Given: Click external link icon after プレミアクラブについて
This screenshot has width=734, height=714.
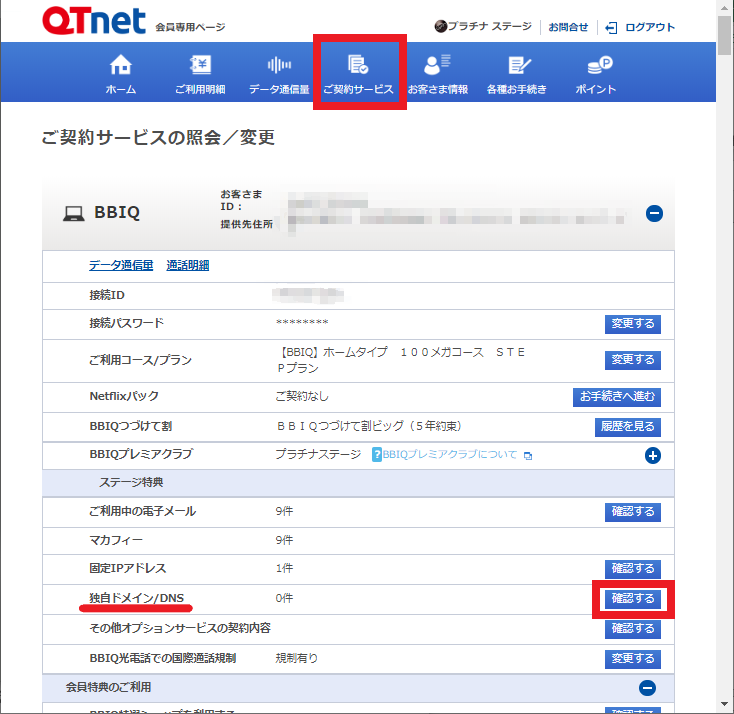Looking at the screenshot, I should [528, 456].
